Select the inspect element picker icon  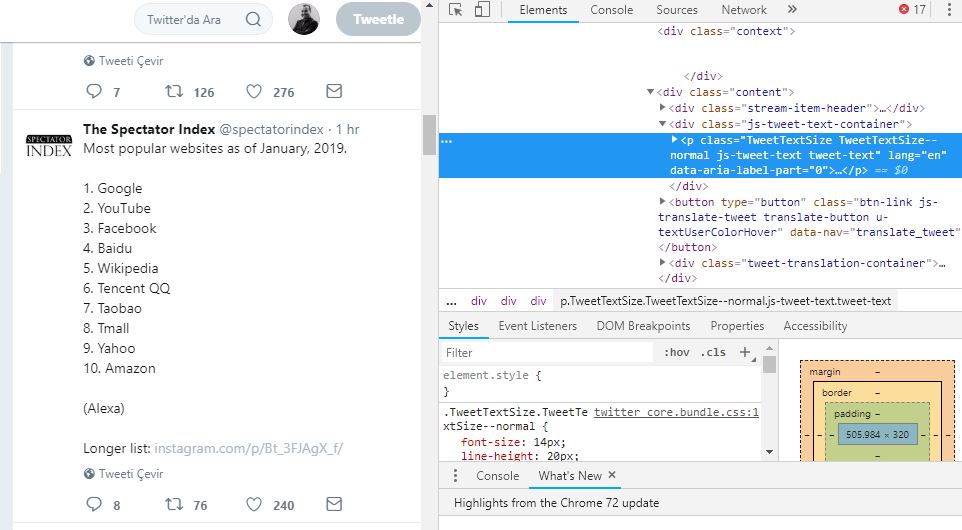click(x=455, y=10)
